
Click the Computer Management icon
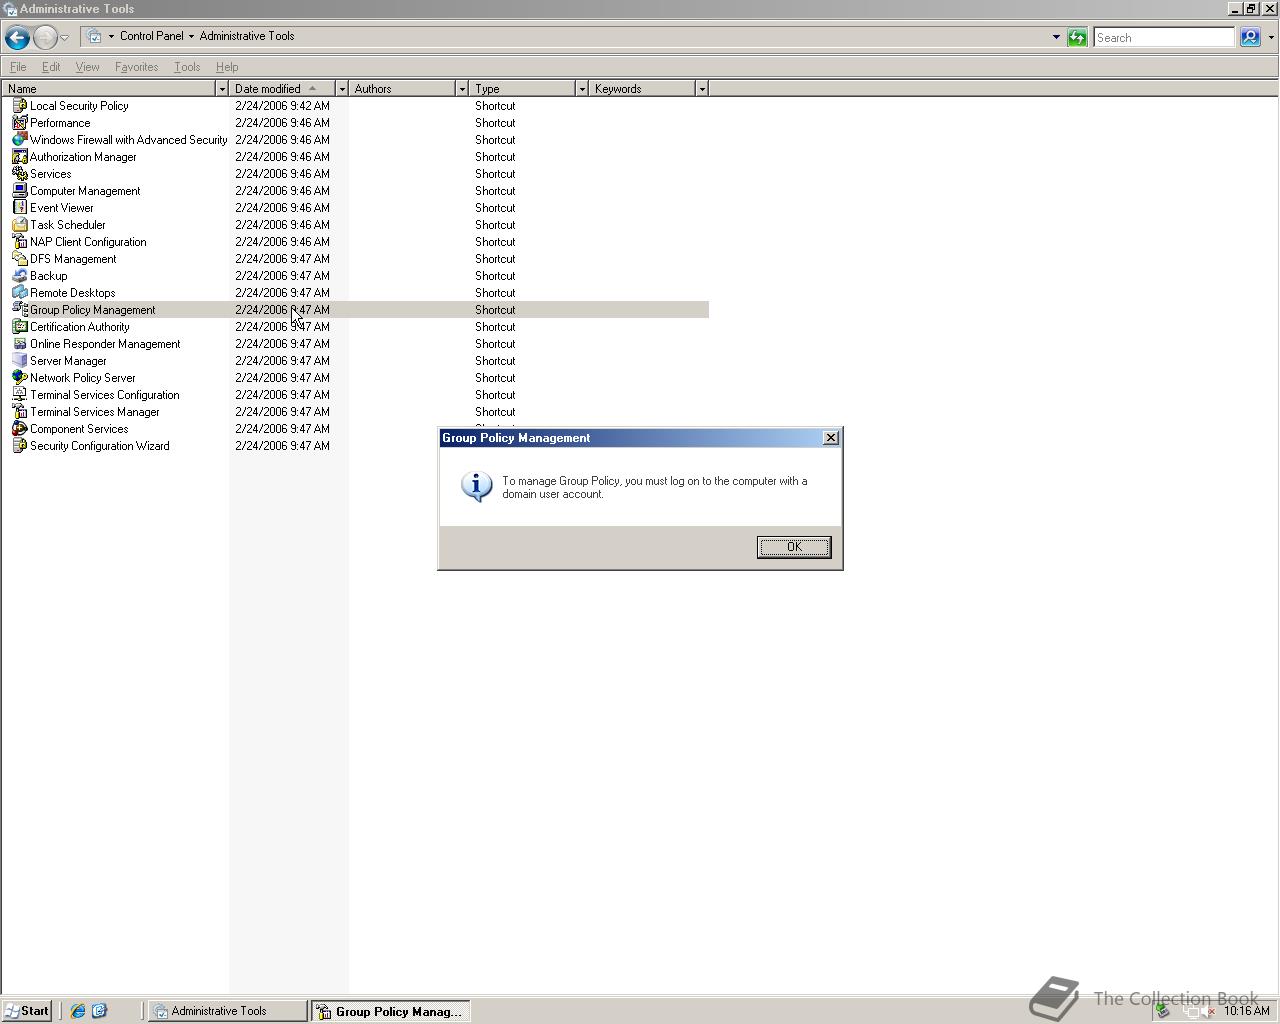(19, 191)
